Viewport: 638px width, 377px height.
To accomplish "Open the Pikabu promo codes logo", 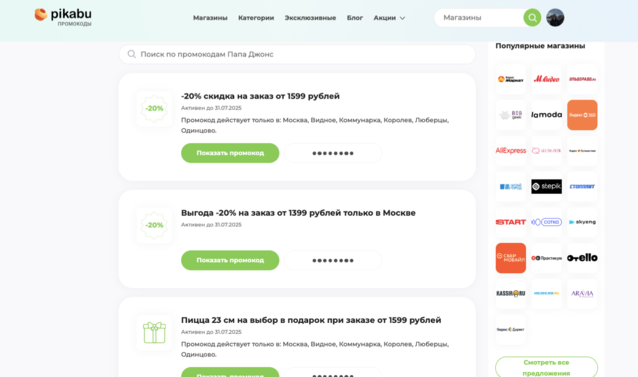I will [x=63, y=17].
